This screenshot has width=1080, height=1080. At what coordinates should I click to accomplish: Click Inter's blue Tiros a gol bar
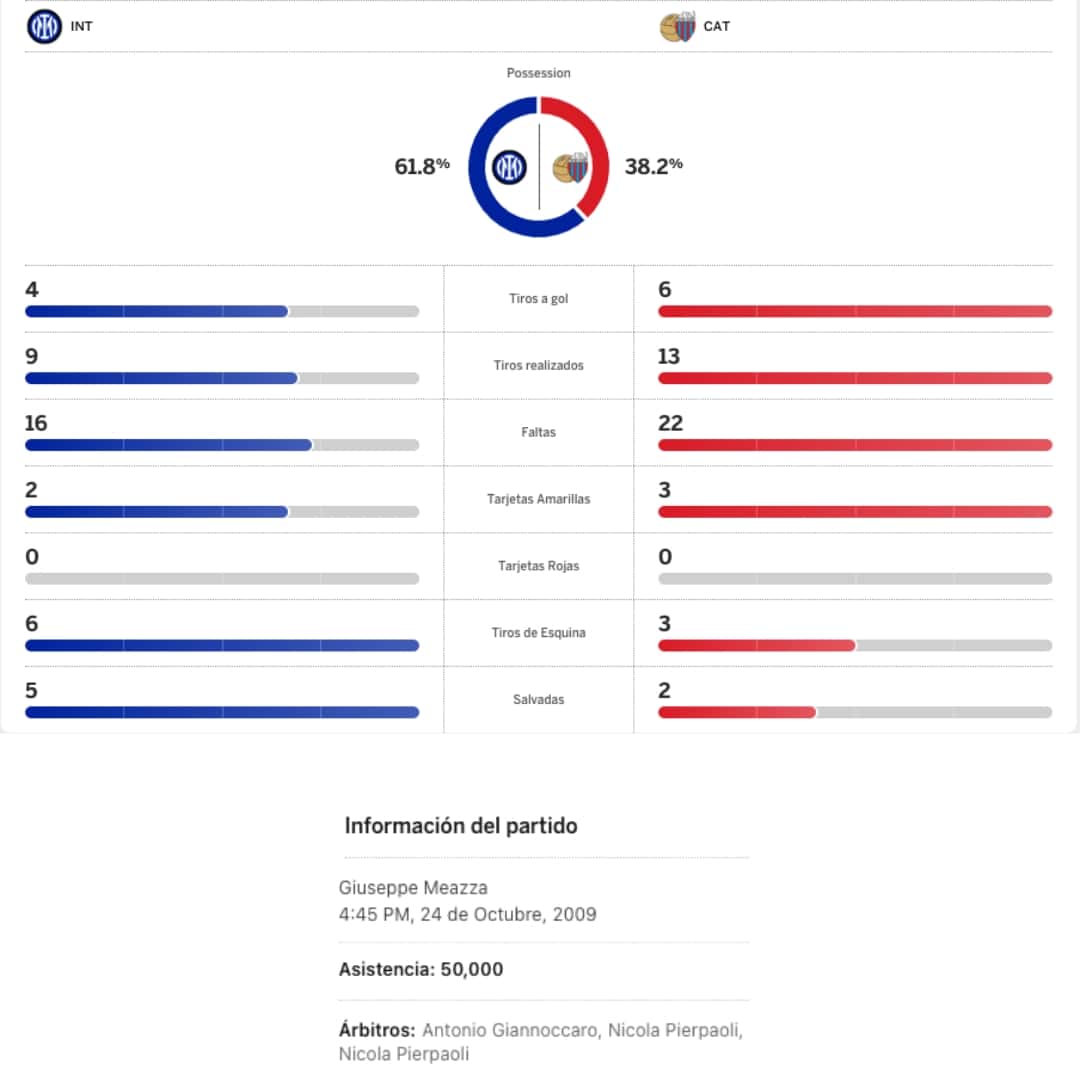[156, 312]
